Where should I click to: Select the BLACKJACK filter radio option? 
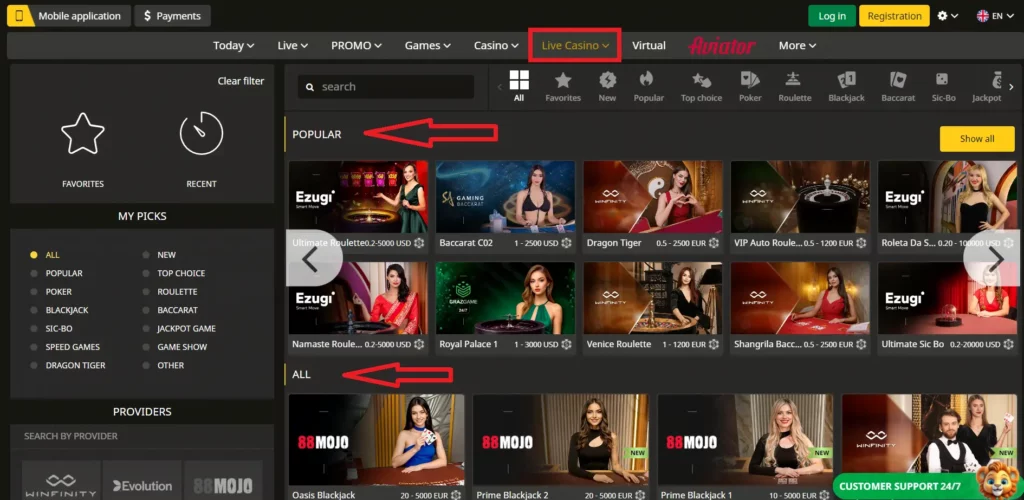(66, 310)
